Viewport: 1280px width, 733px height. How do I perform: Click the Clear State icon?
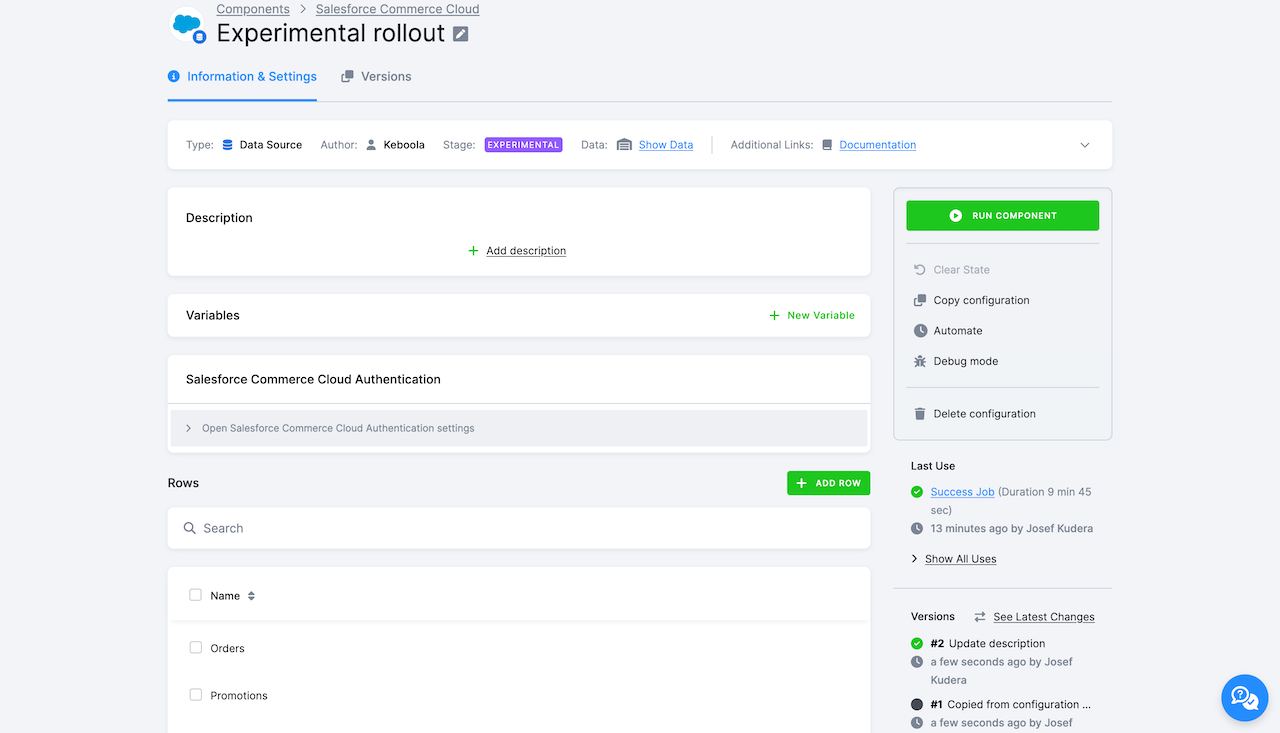coord(919,269)
